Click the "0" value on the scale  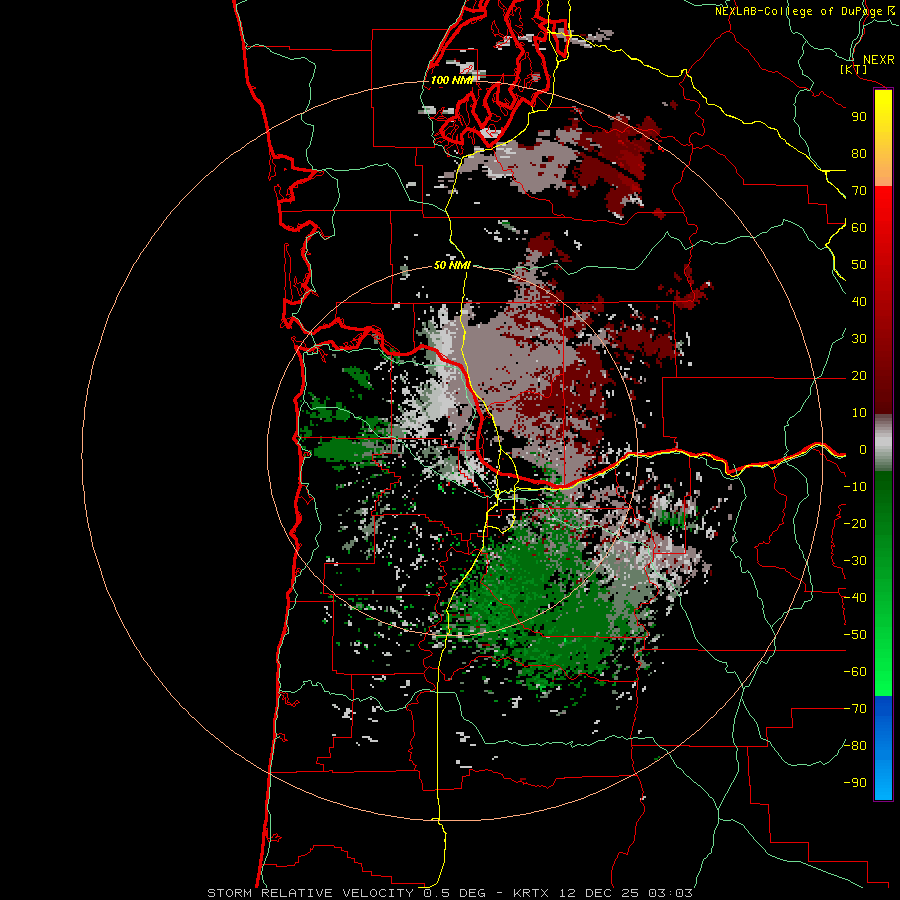pos(863,449)
